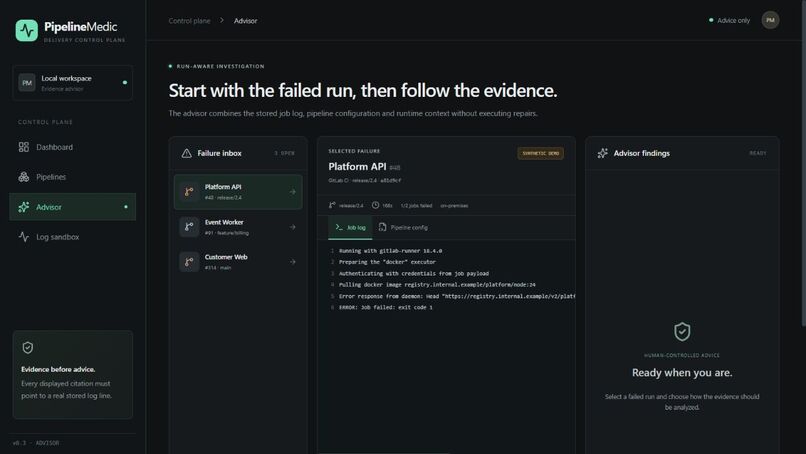Click the READY status label
Screen dimensions: 806x454
click(758, 153)
